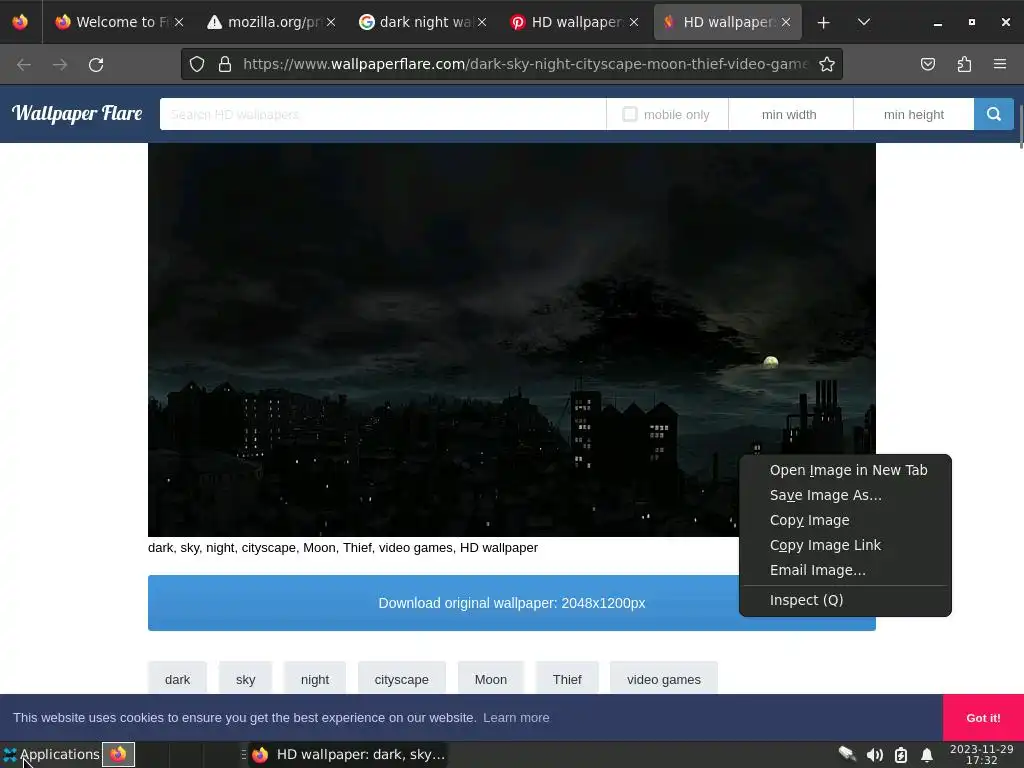
Task: Click the night tag
Action: point(315,679)
